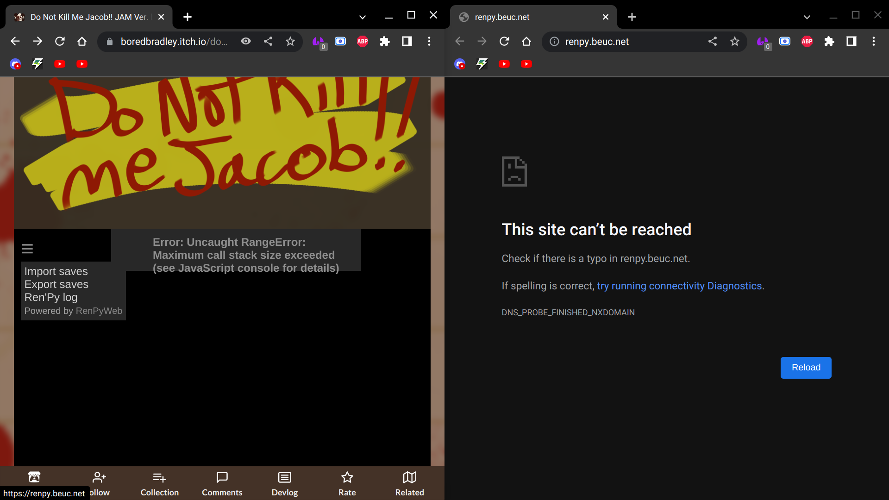Open itch.io store icon in bottom bar
Screen dimensions: 889x500
[34, 477]
